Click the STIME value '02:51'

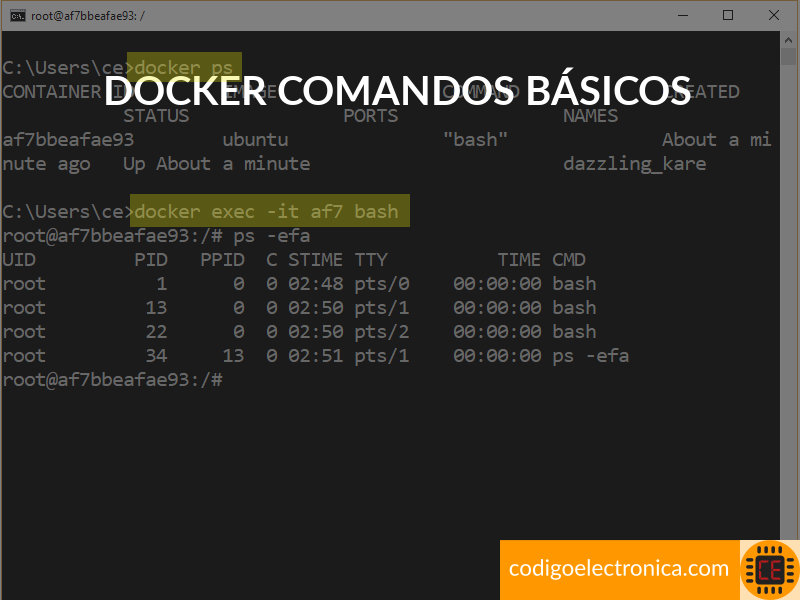316,356
